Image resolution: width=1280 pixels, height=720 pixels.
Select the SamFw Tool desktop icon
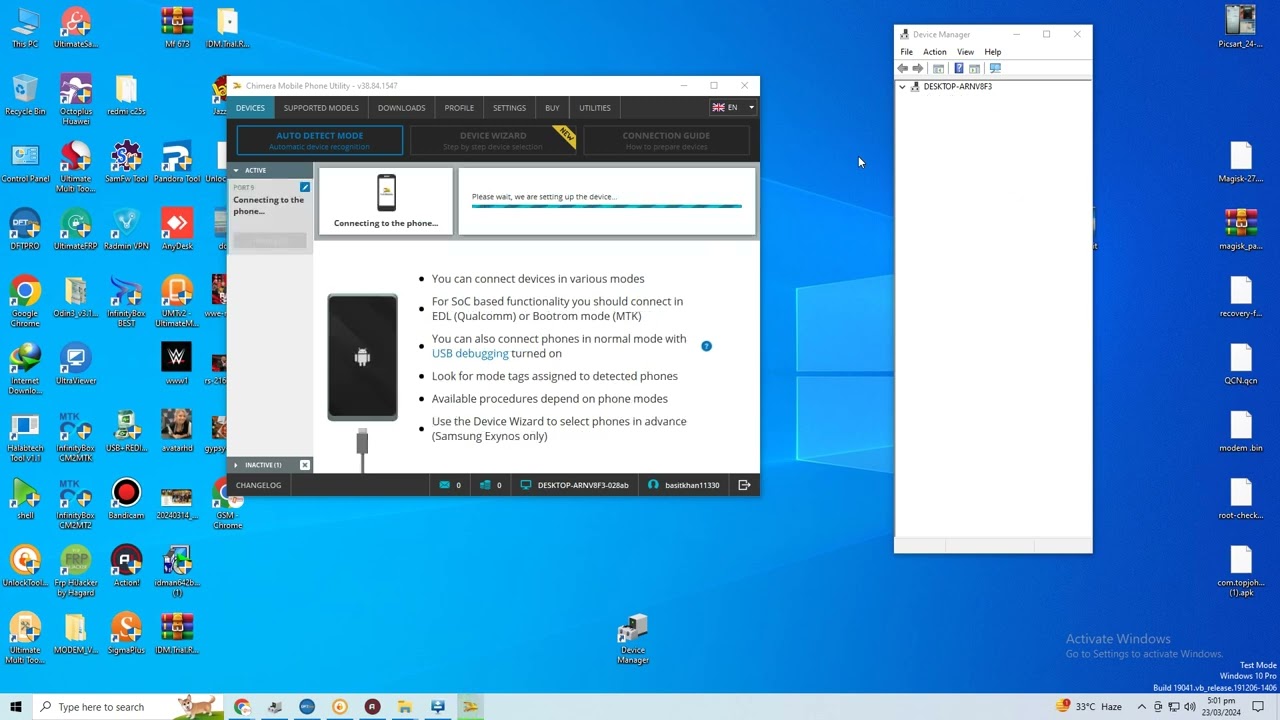click(x=126, y=161)
